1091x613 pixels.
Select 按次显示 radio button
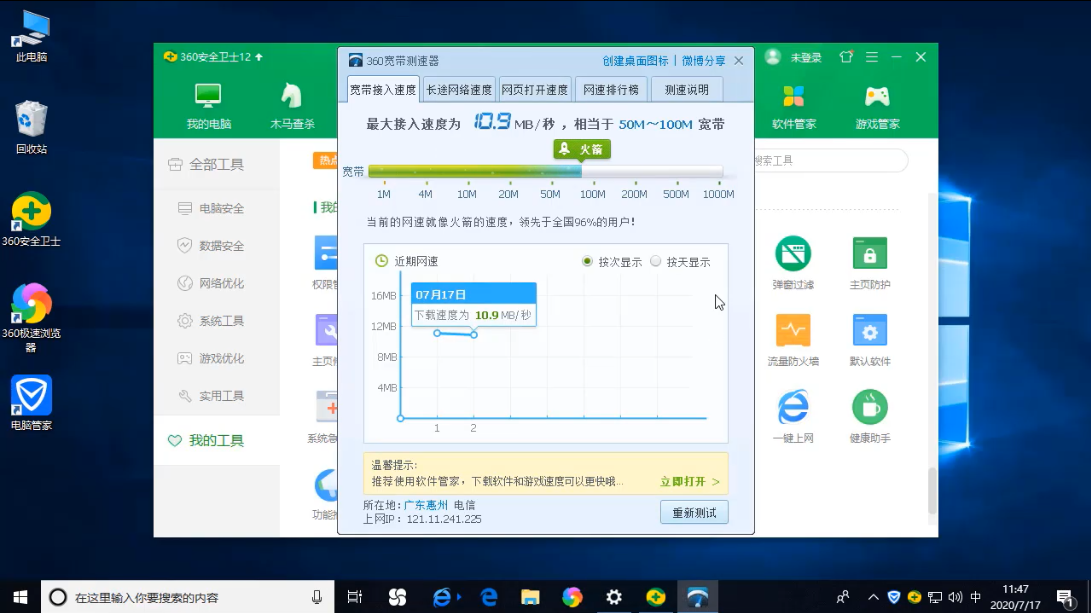tap(588, 262)
